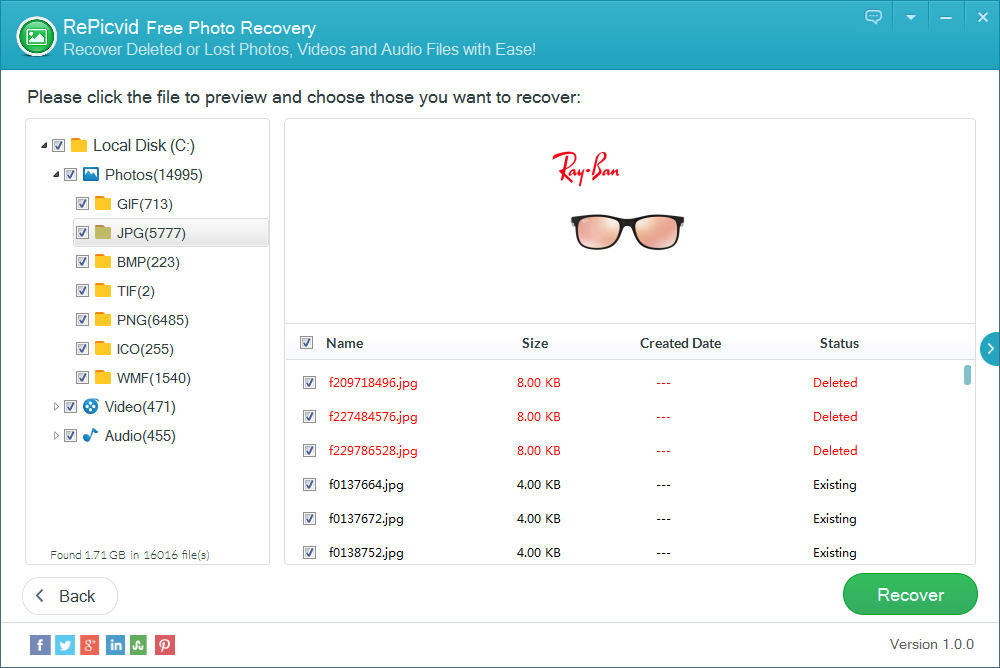Image resolution: width=1000 pixels, height=668 pixels.
Task: Open the title bar dropdown arrow menu
Action: click(910, 16)
